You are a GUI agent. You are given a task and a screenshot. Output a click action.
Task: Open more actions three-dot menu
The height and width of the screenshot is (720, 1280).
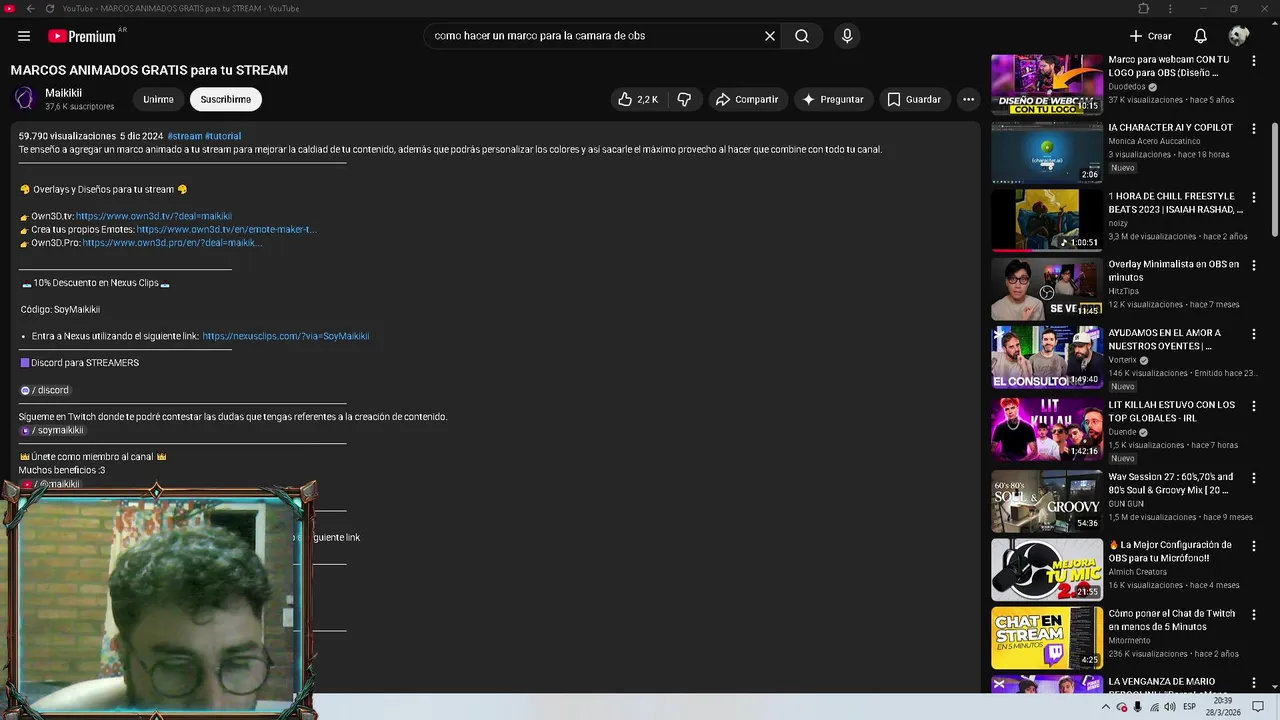pyautogui.click(x=968, y=99)
